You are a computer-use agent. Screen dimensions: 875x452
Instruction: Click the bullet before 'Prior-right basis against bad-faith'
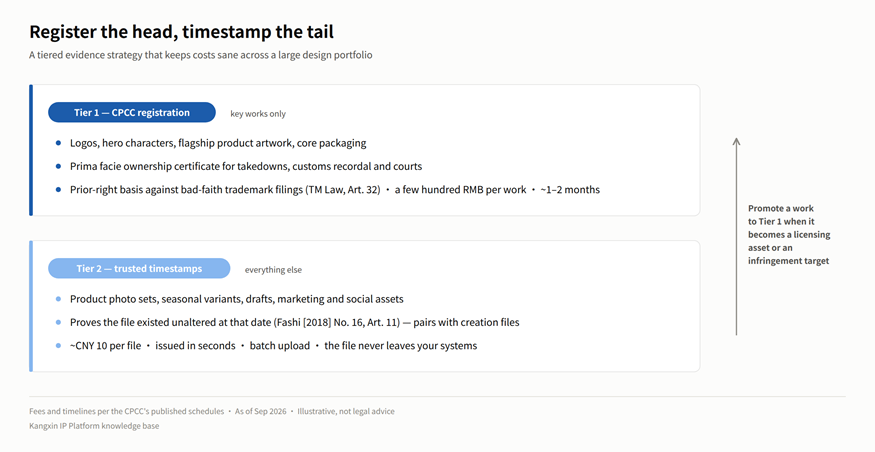(59, 190)
